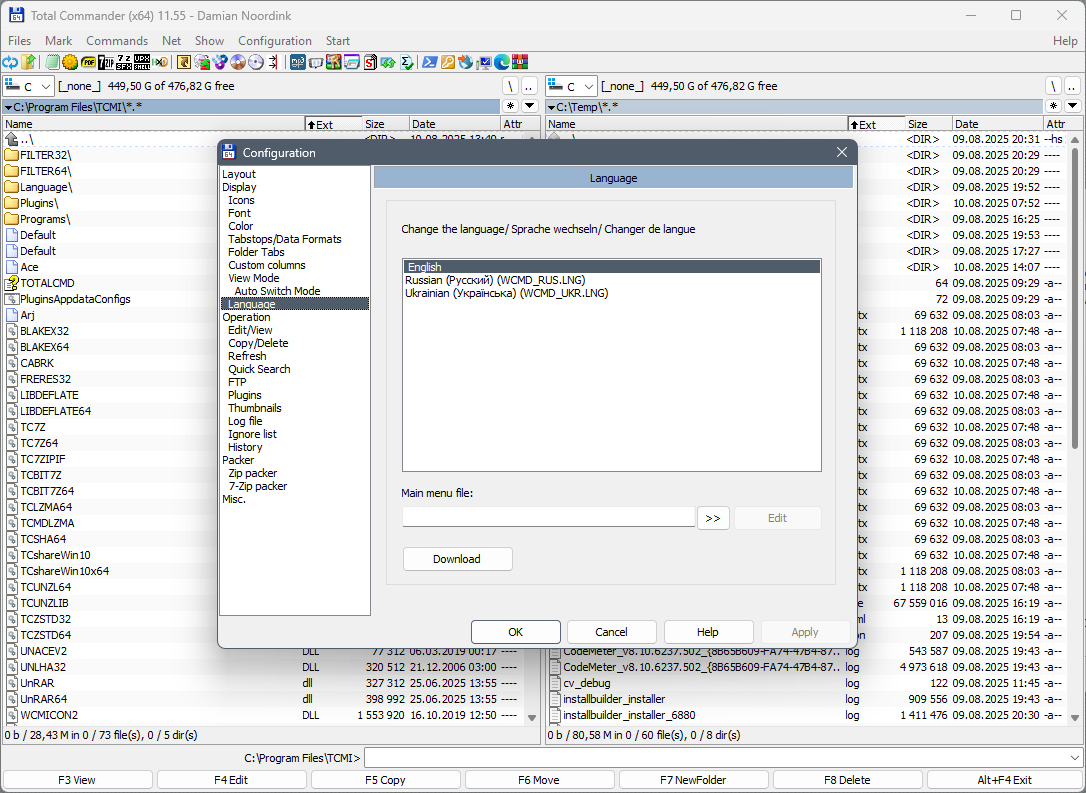Select Zip packer in configuration tree

click(253, 473)
